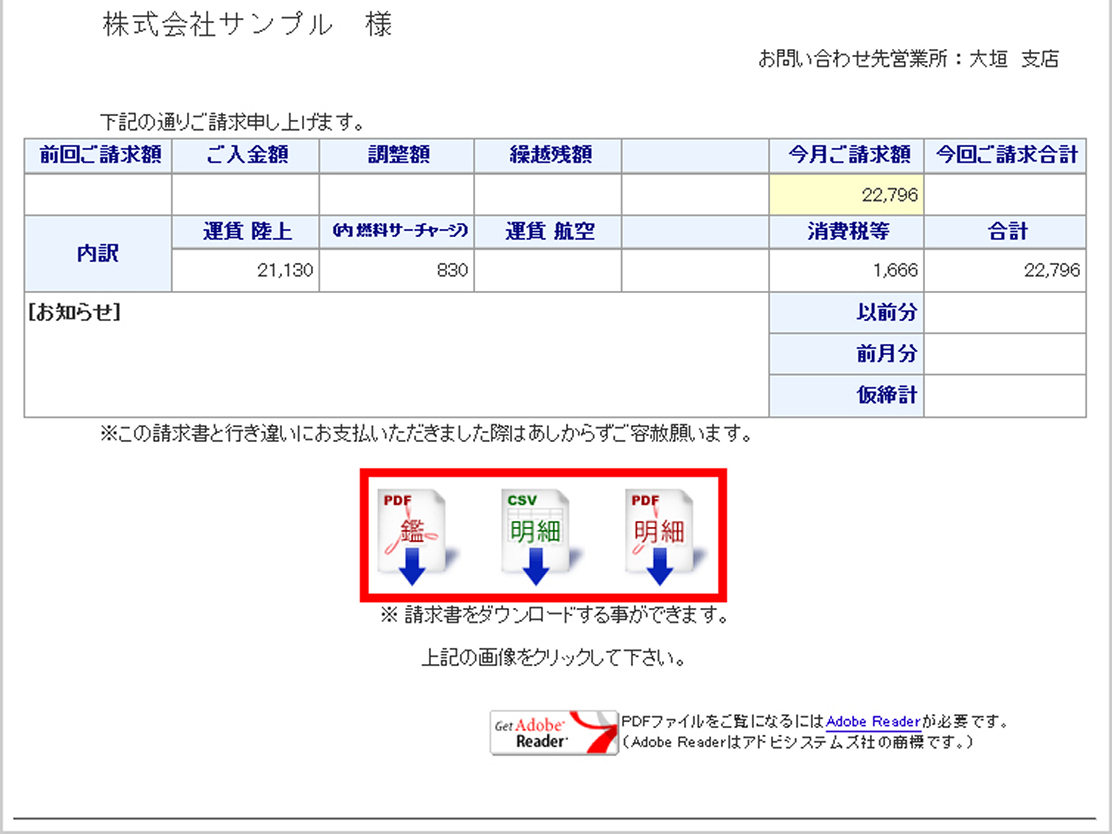The width and height of the screenshot is (1112, 834).
Task: Open the Adobe Reader hyperlink
Action: tap(873, 722)
